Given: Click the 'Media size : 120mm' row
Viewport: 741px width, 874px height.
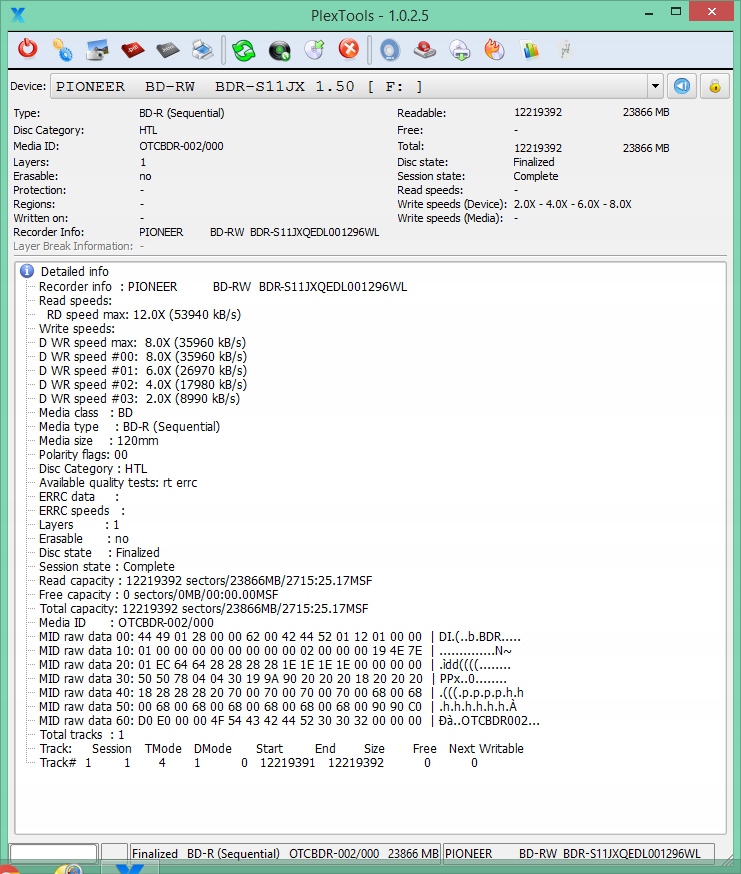Looking at the screenshot, I should [99, 440].
